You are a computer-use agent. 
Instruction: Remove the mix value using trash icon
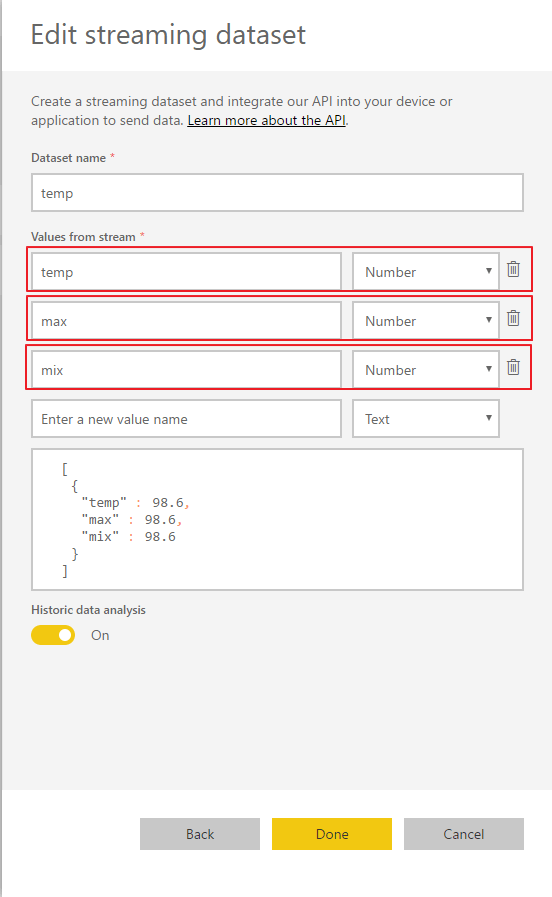pyautogui.click(x=513, y=367)
